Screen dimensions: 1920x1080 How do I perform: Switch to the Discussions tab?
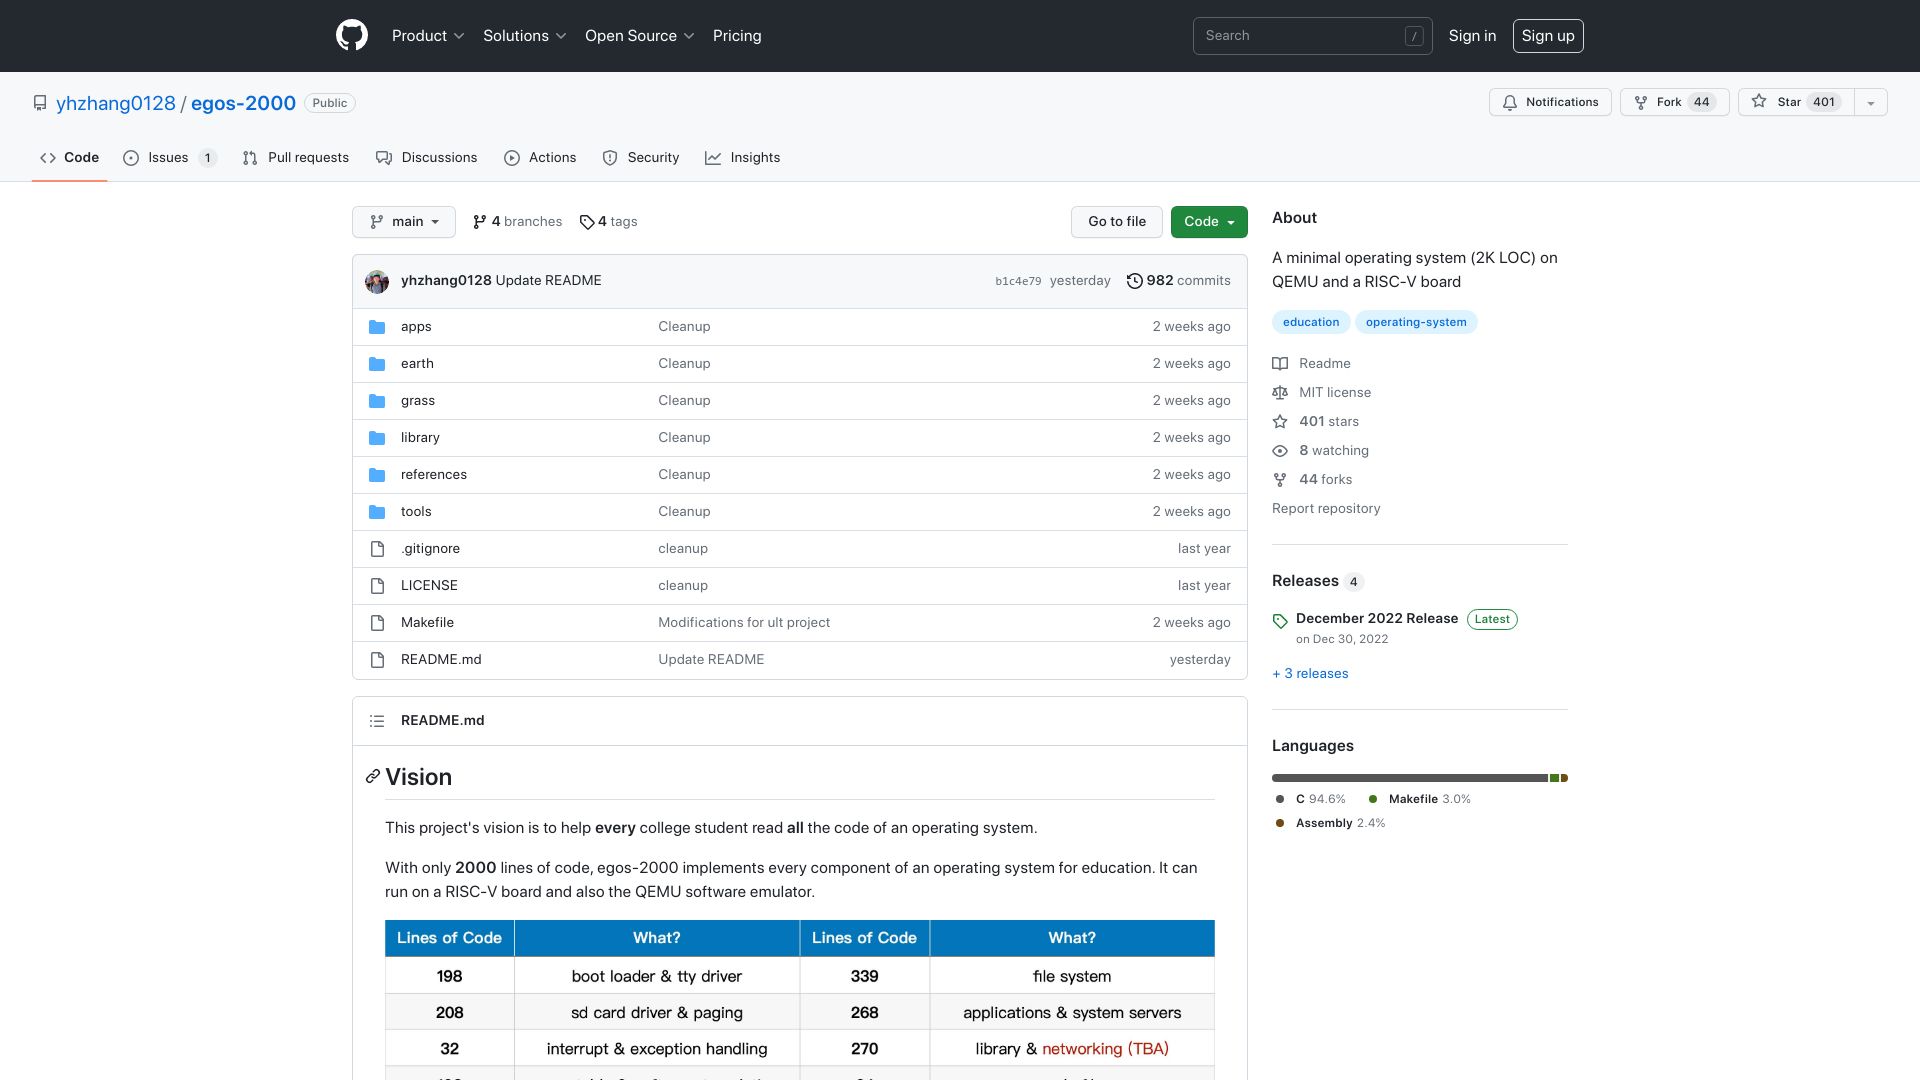click(x=427, y=158)
